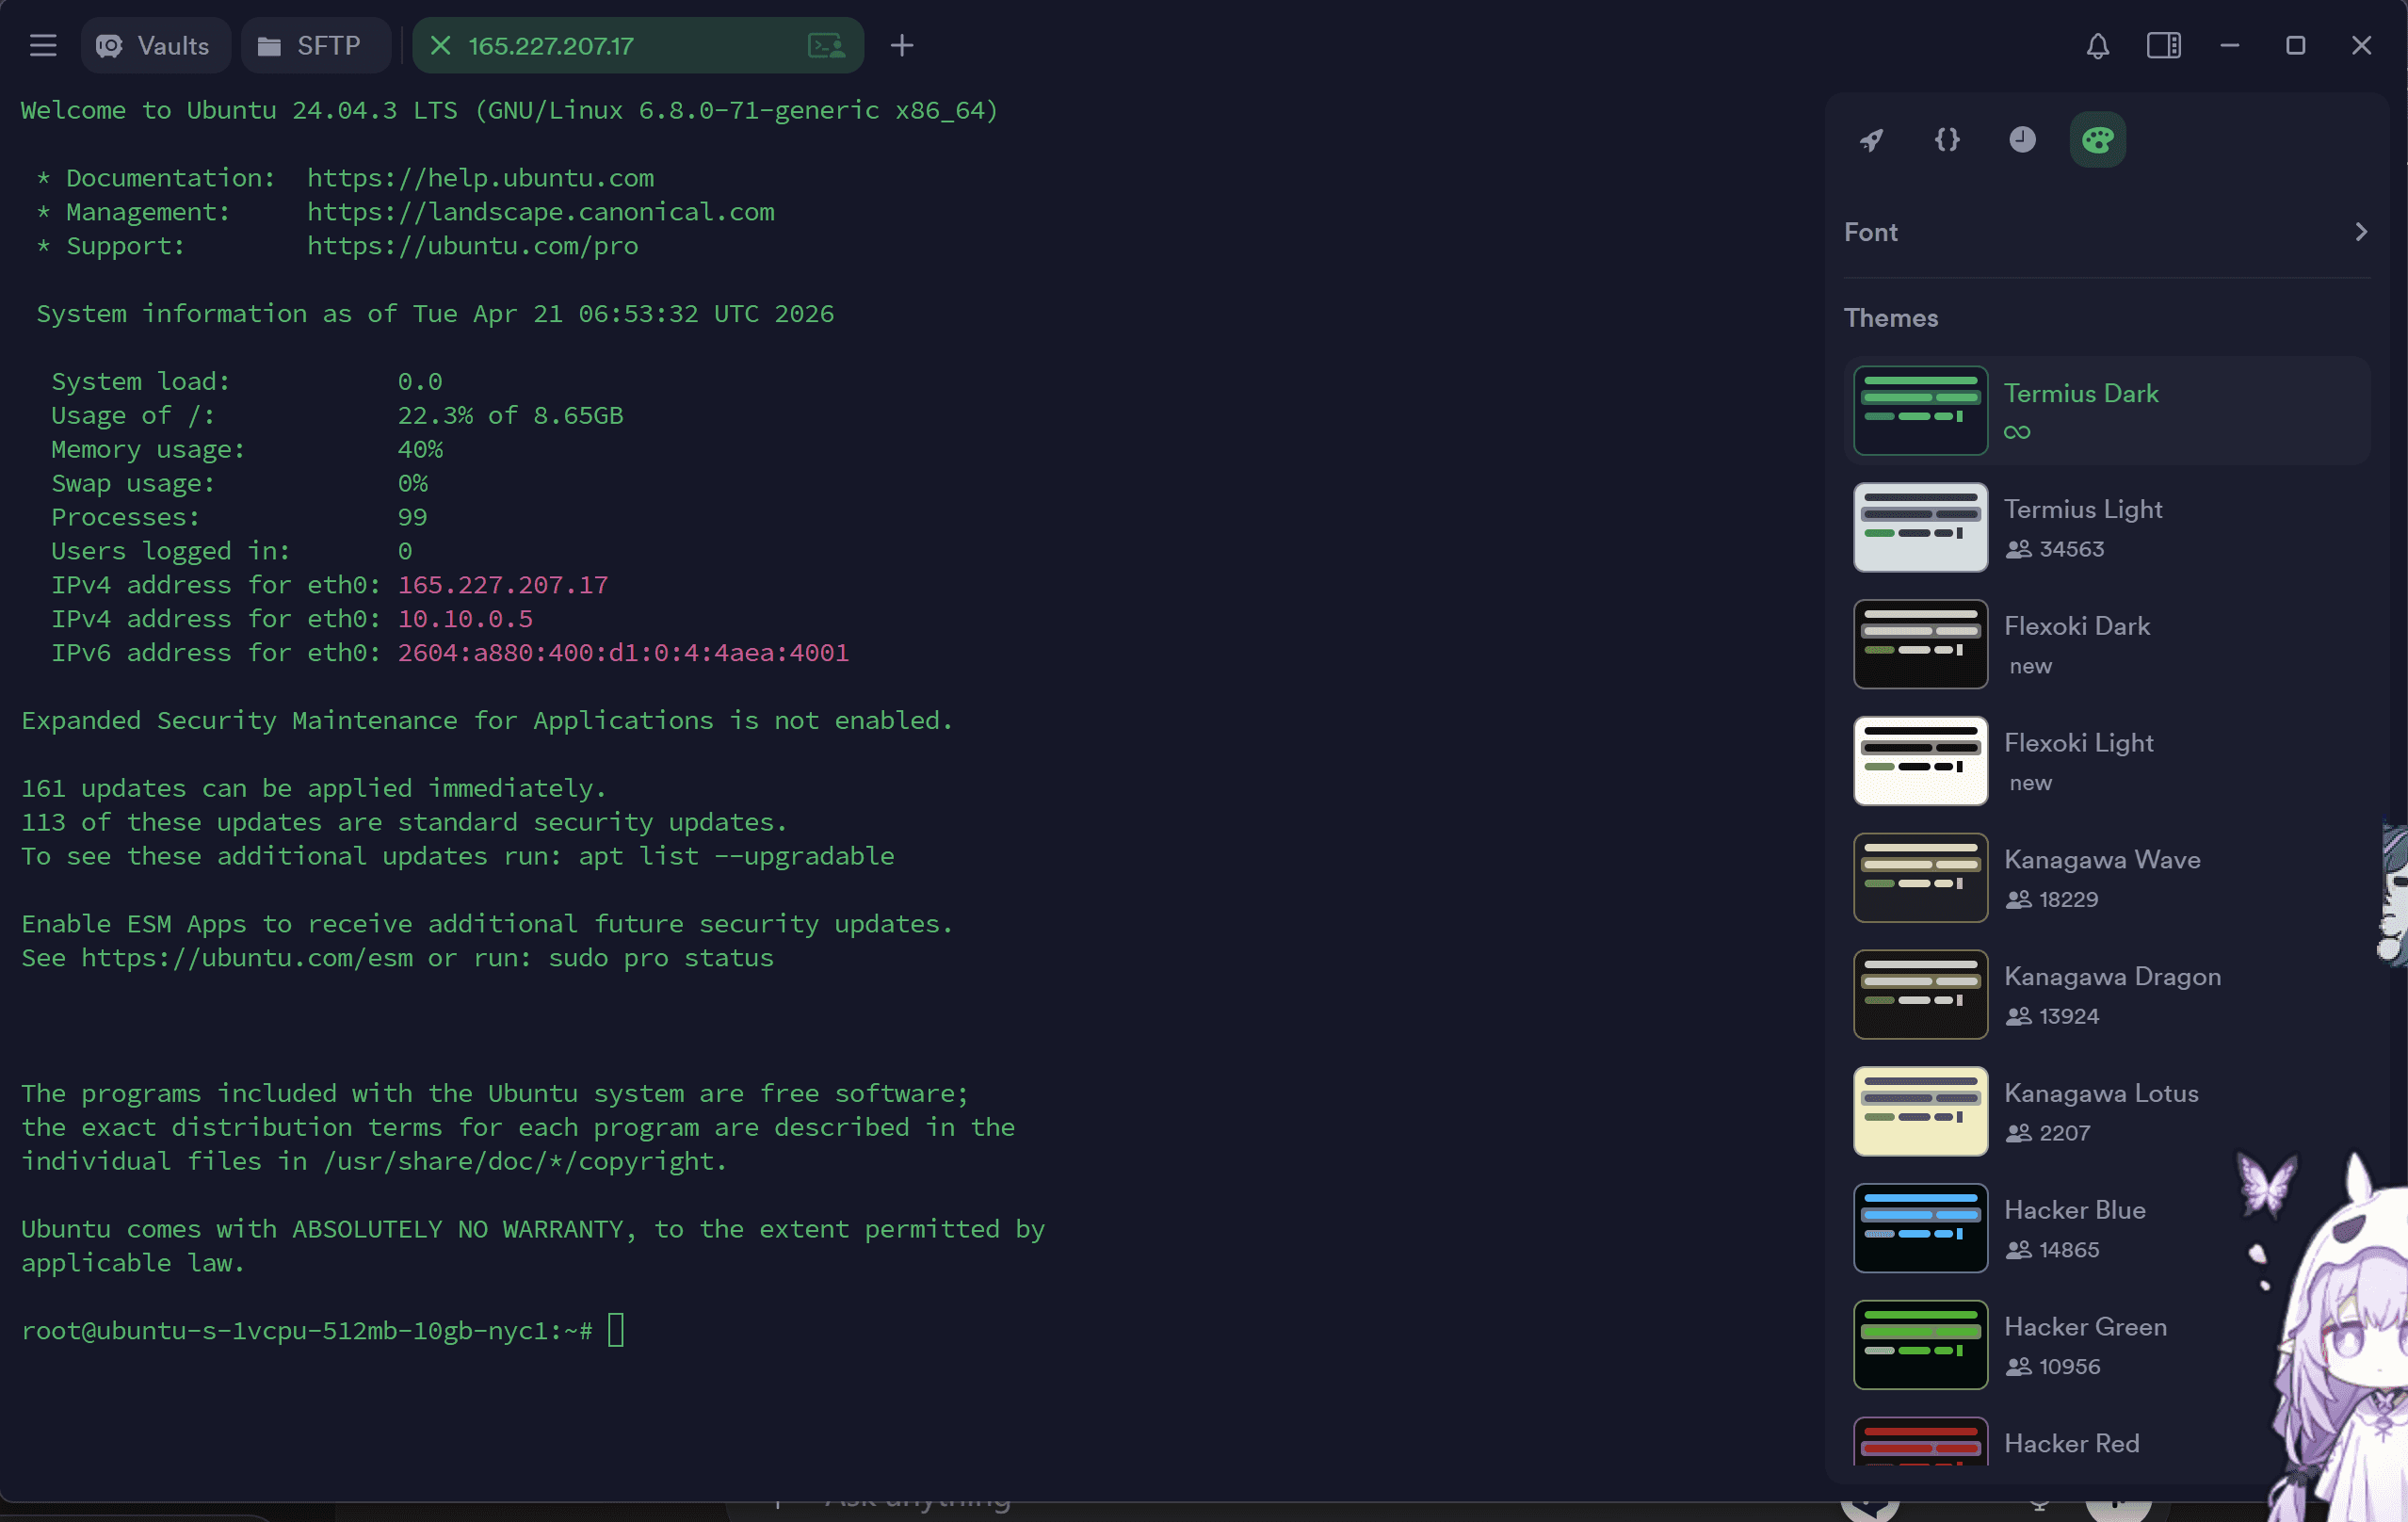Click the Welcome to Ubuntu 24.04.3 LTS line
The width and height of the screenshot is (2408, 1522).
click(x=510, y=110)
